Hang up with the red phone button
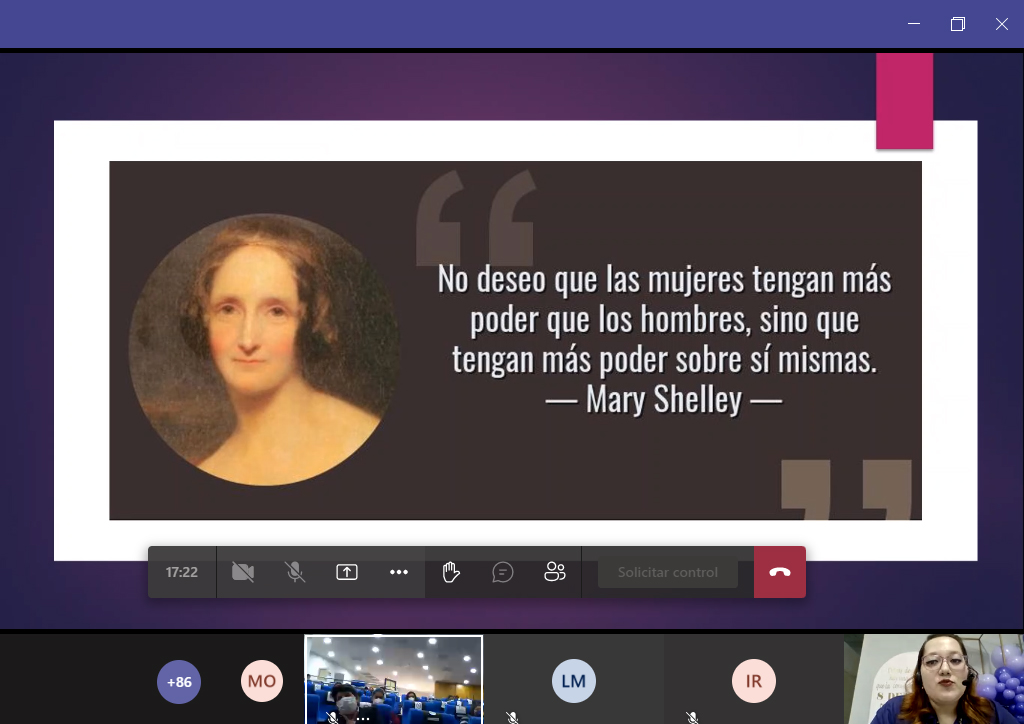Screen dimensions: 1024x724 [780, 572]
